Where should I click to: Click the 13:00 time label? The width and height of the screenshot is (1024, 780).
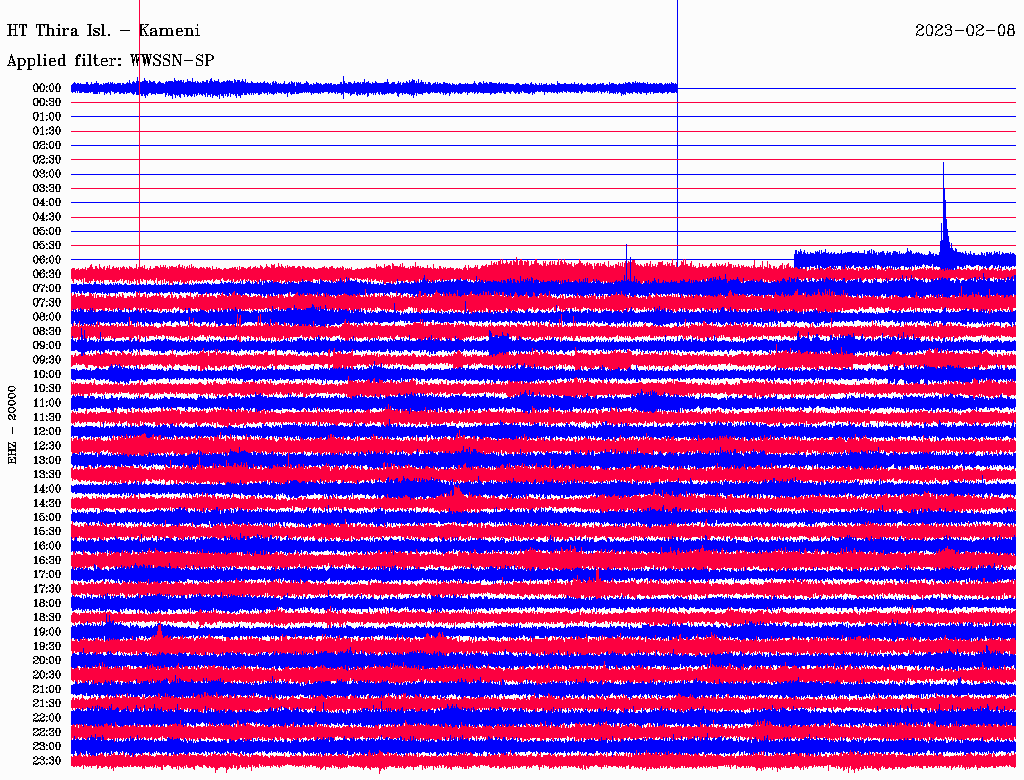tap(47, 460)
